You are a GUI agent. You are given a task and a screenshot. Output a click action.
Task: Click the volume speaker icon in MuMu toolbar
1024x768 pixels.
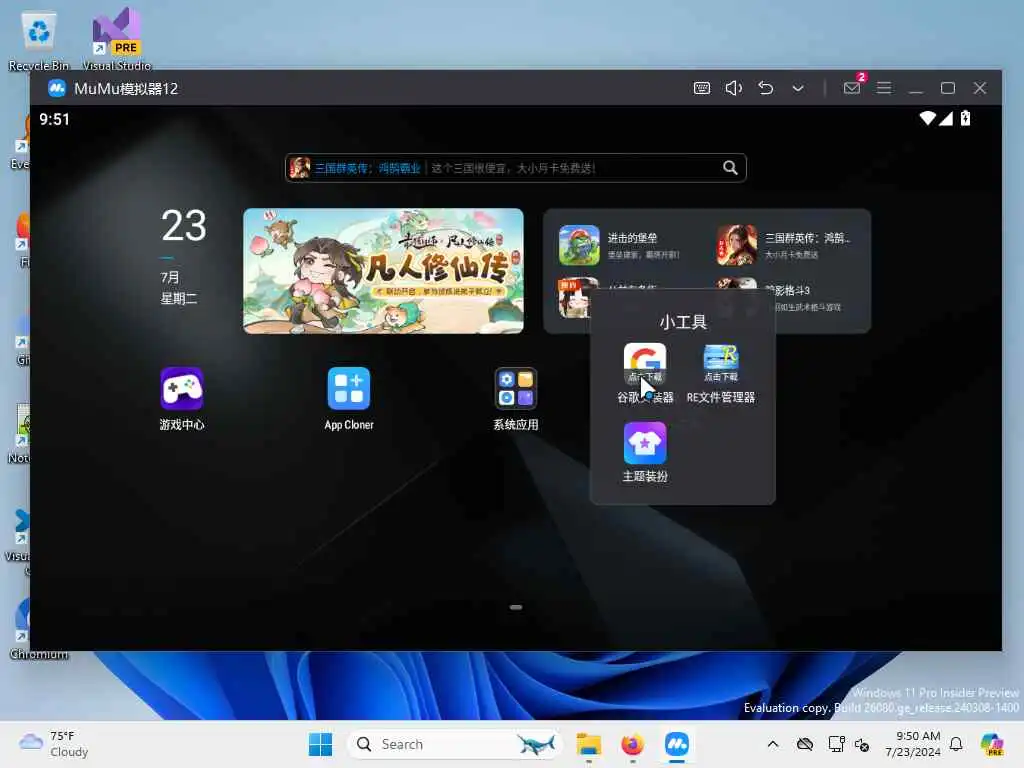733,88
